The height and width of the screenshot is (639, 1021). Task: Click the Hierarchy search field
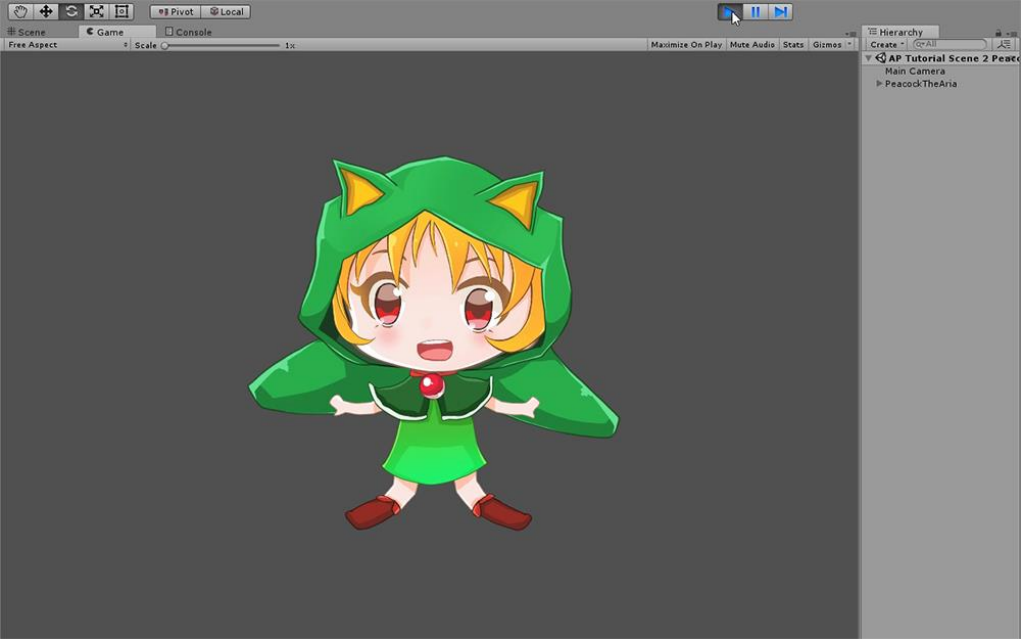[950, 44]
